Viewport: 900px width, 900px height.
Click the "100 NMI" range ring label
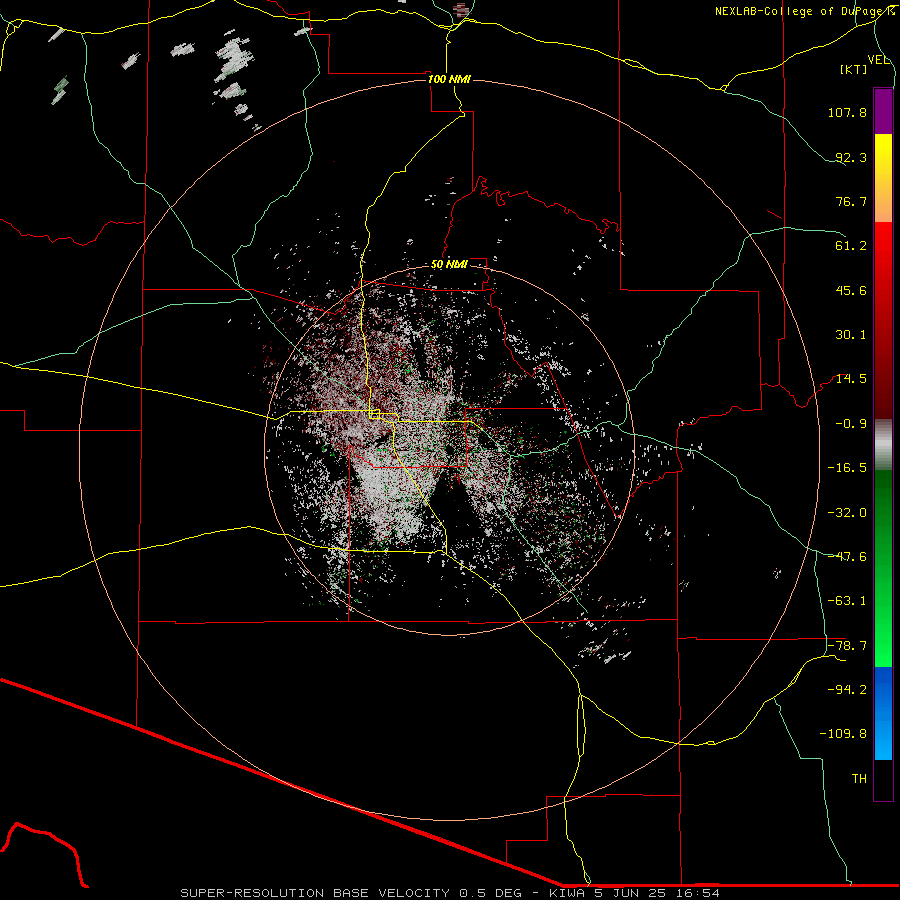449,79
